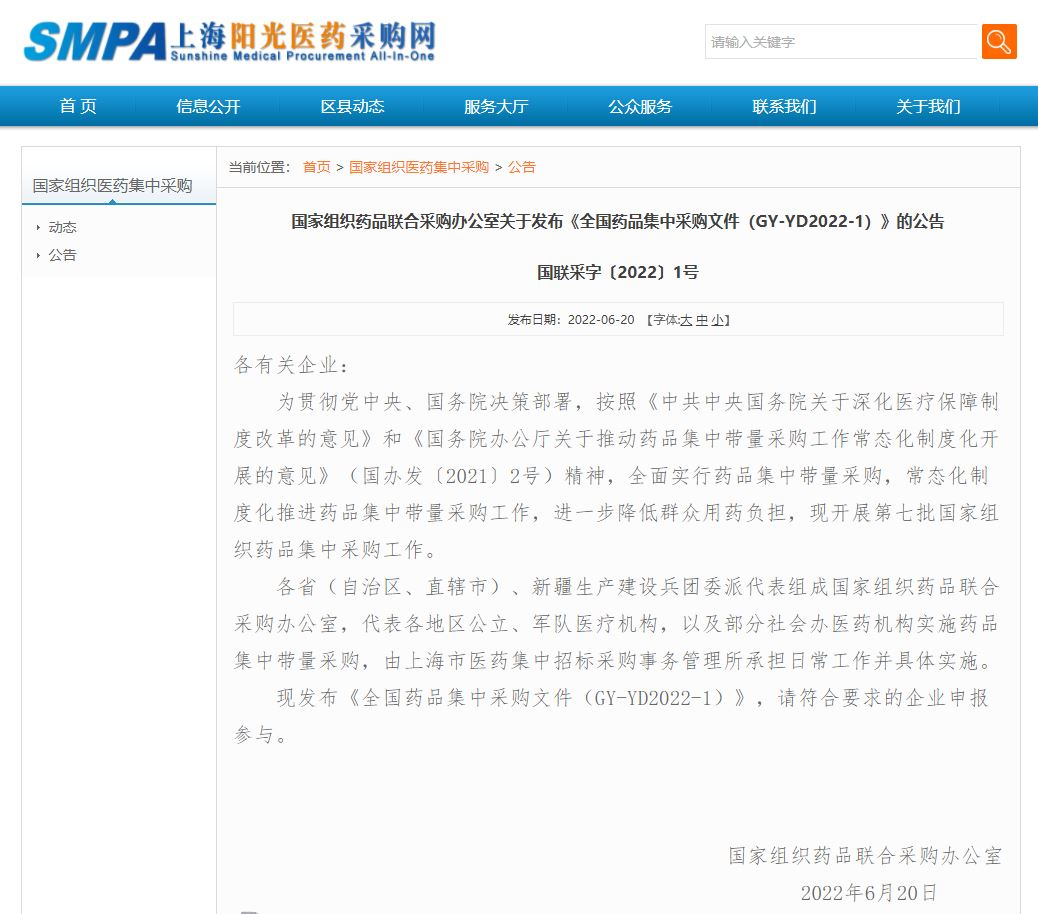
Task: Open 动态 in the left sidebar
Action: pyautogui.click(x=62, y=228)
